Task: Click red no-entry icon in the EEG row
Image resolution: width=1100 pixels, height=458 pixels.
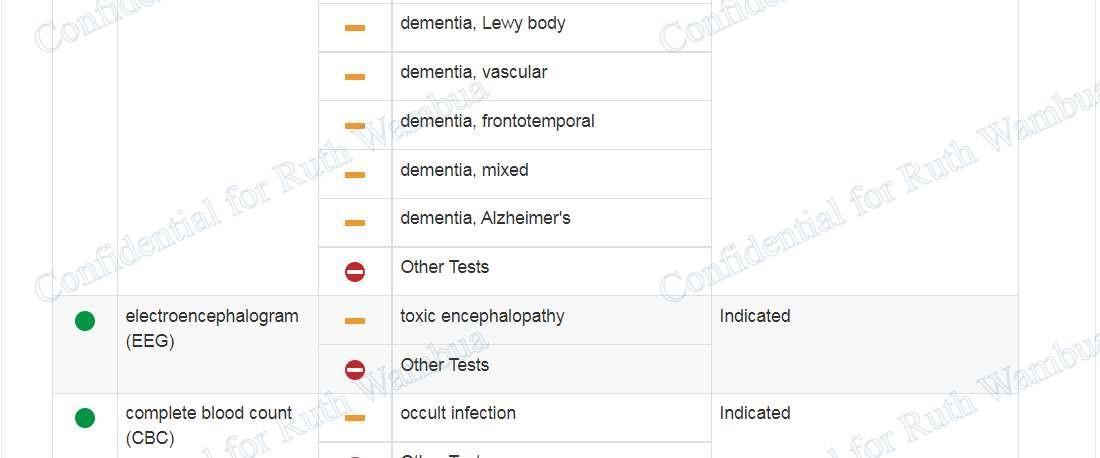Action: click(355, 370)
